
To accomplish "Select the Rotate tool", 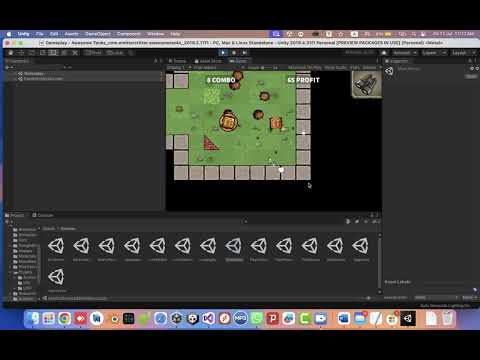I will [31, 53].
